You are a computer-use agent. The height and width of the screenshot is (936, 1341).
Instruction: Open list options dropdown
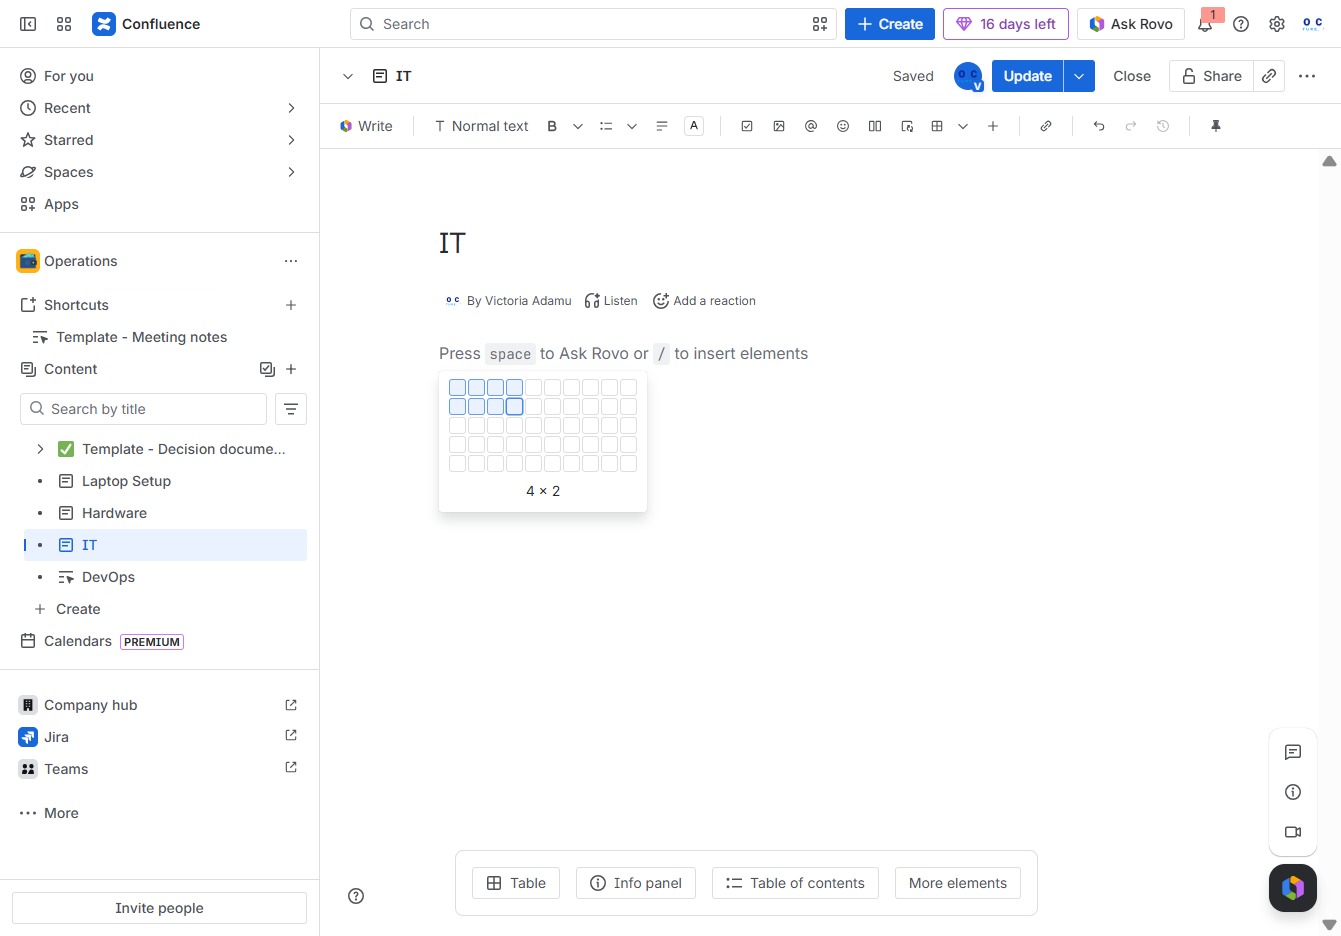click(632, 126)
